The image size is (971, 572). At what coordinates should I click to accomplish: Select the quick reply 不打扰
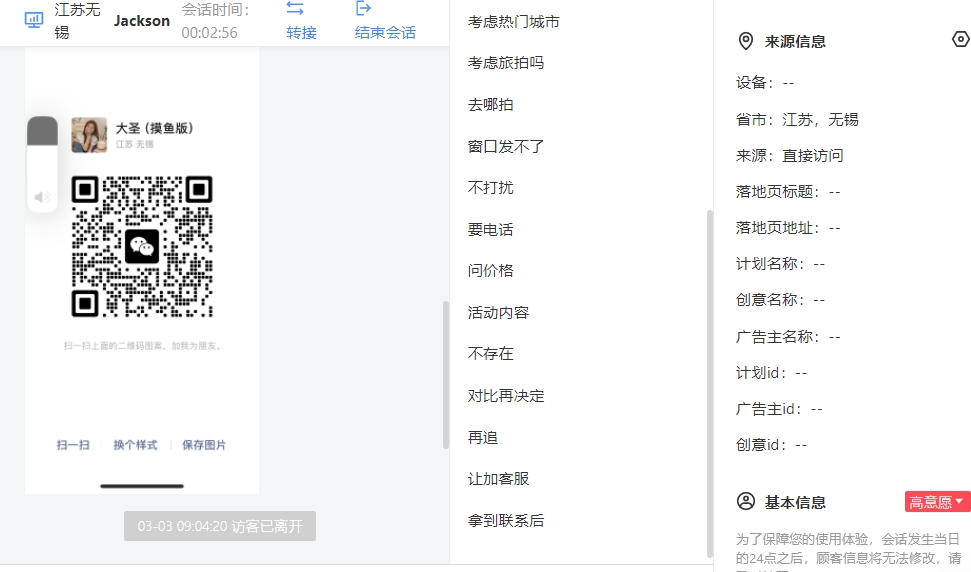point(490,188)
